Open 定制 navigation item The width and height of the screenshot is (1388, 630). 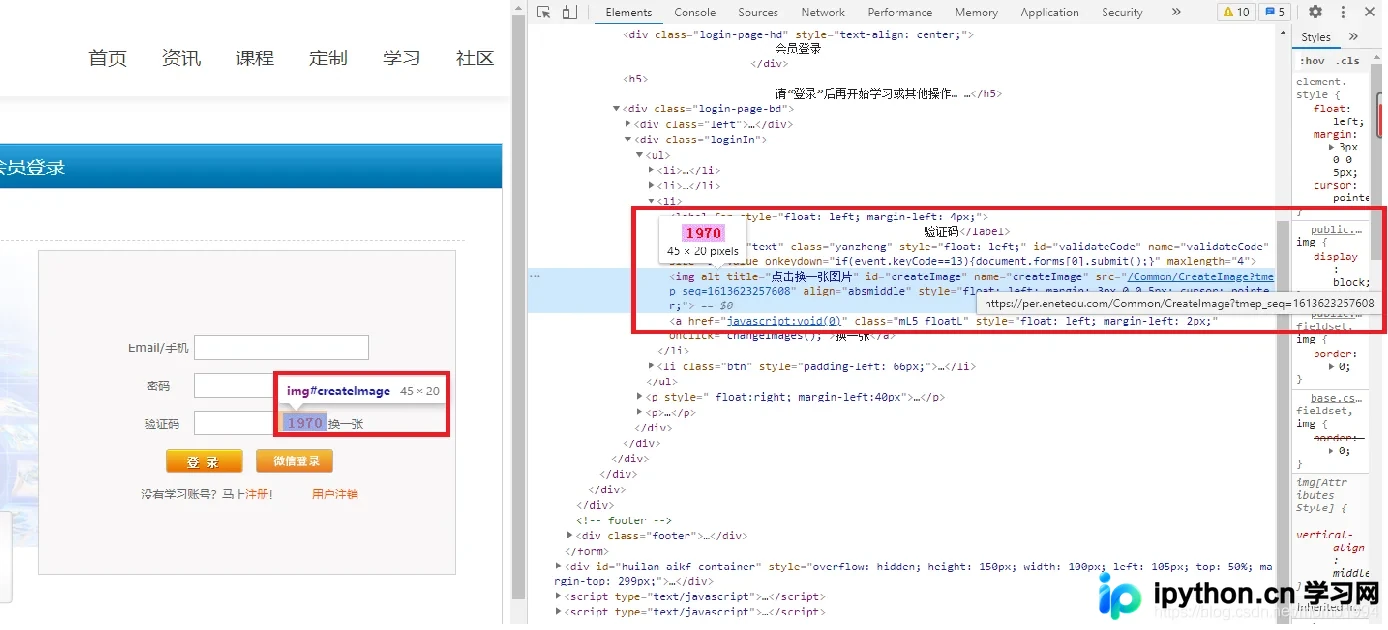(328, 58)
